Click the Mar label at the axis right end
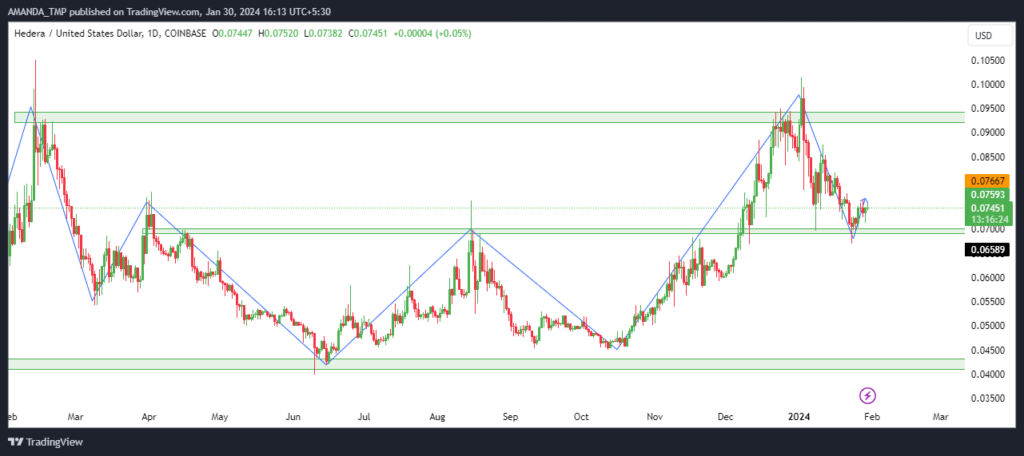 point(940,417)
